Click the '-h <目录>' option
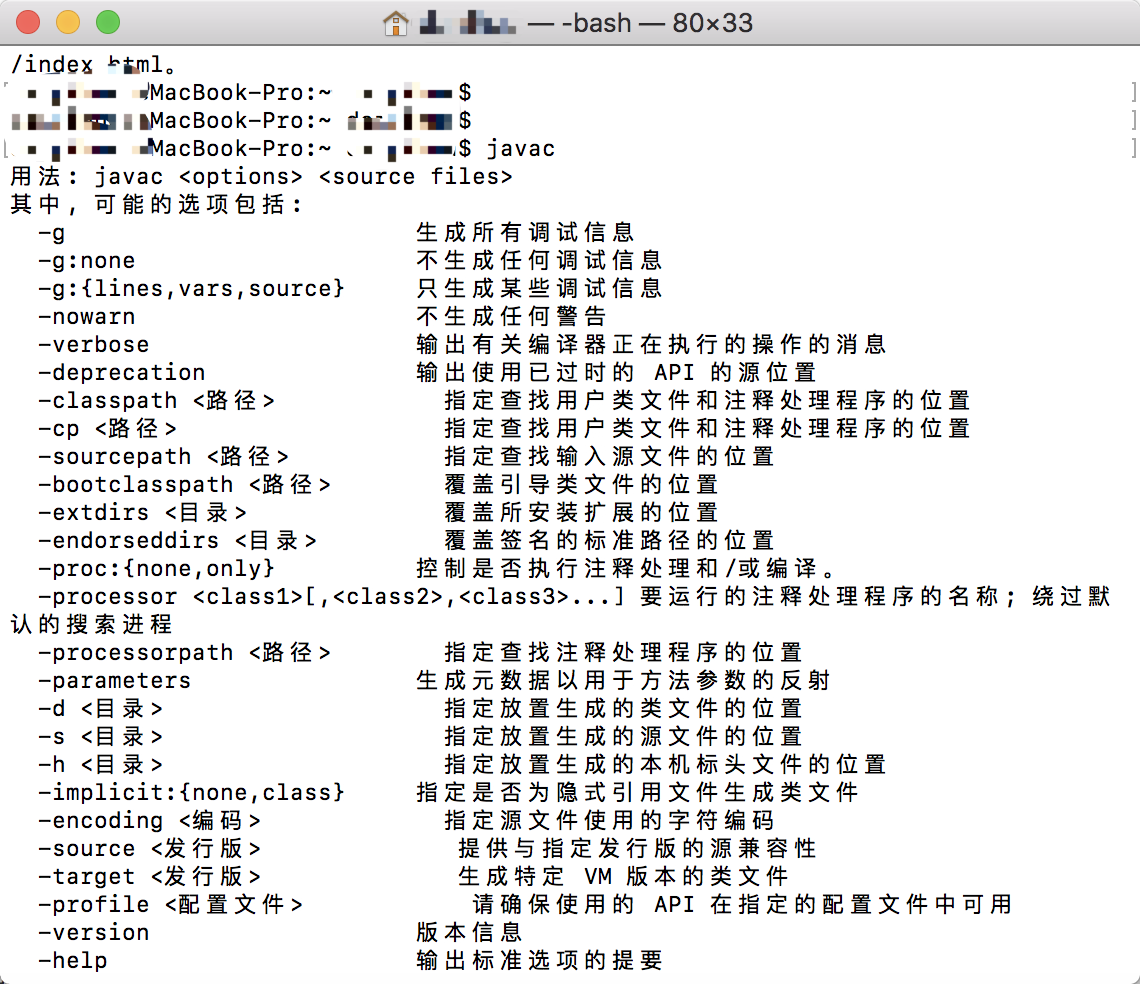The image size is (1140, 984). (x=100, y=764)
